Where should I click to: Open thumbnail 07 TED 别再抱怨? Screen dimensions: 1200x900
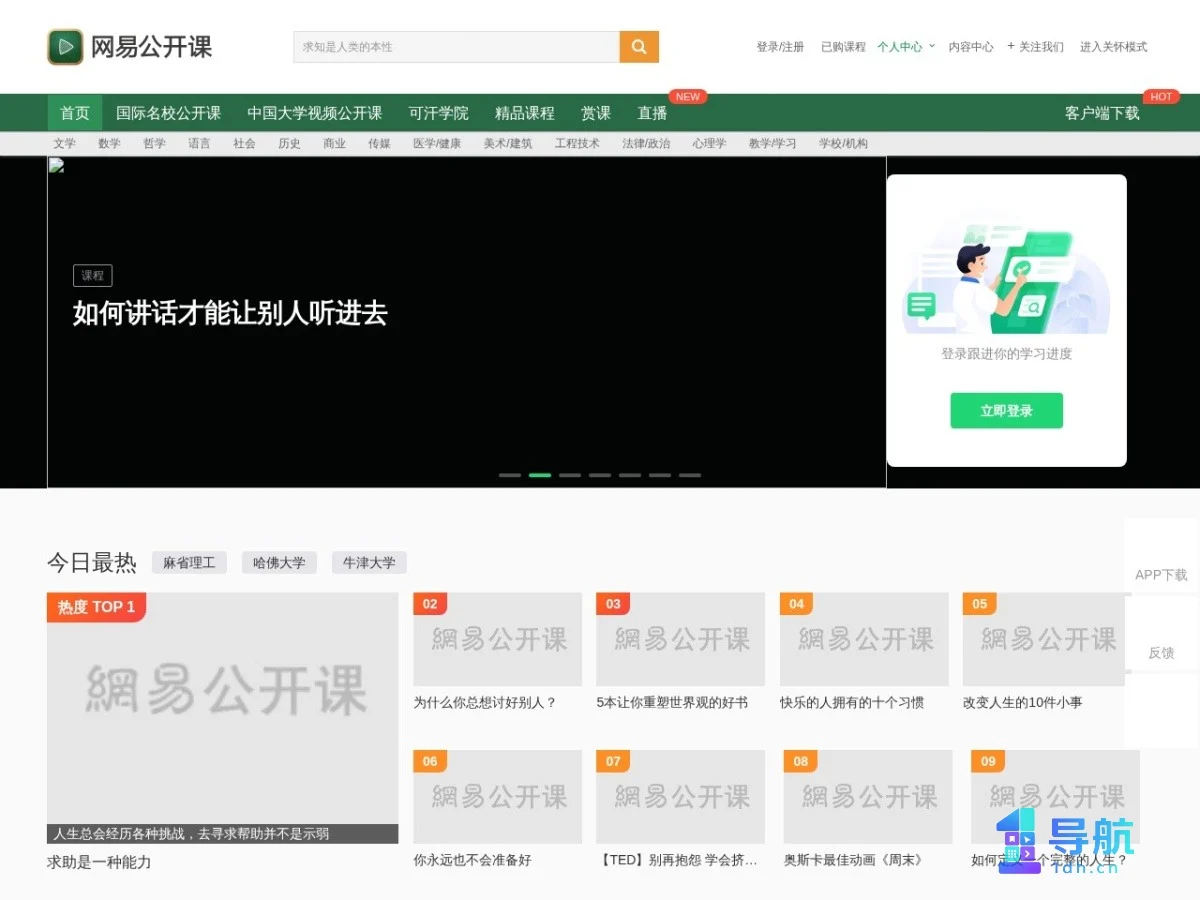[x=680, y=797]
